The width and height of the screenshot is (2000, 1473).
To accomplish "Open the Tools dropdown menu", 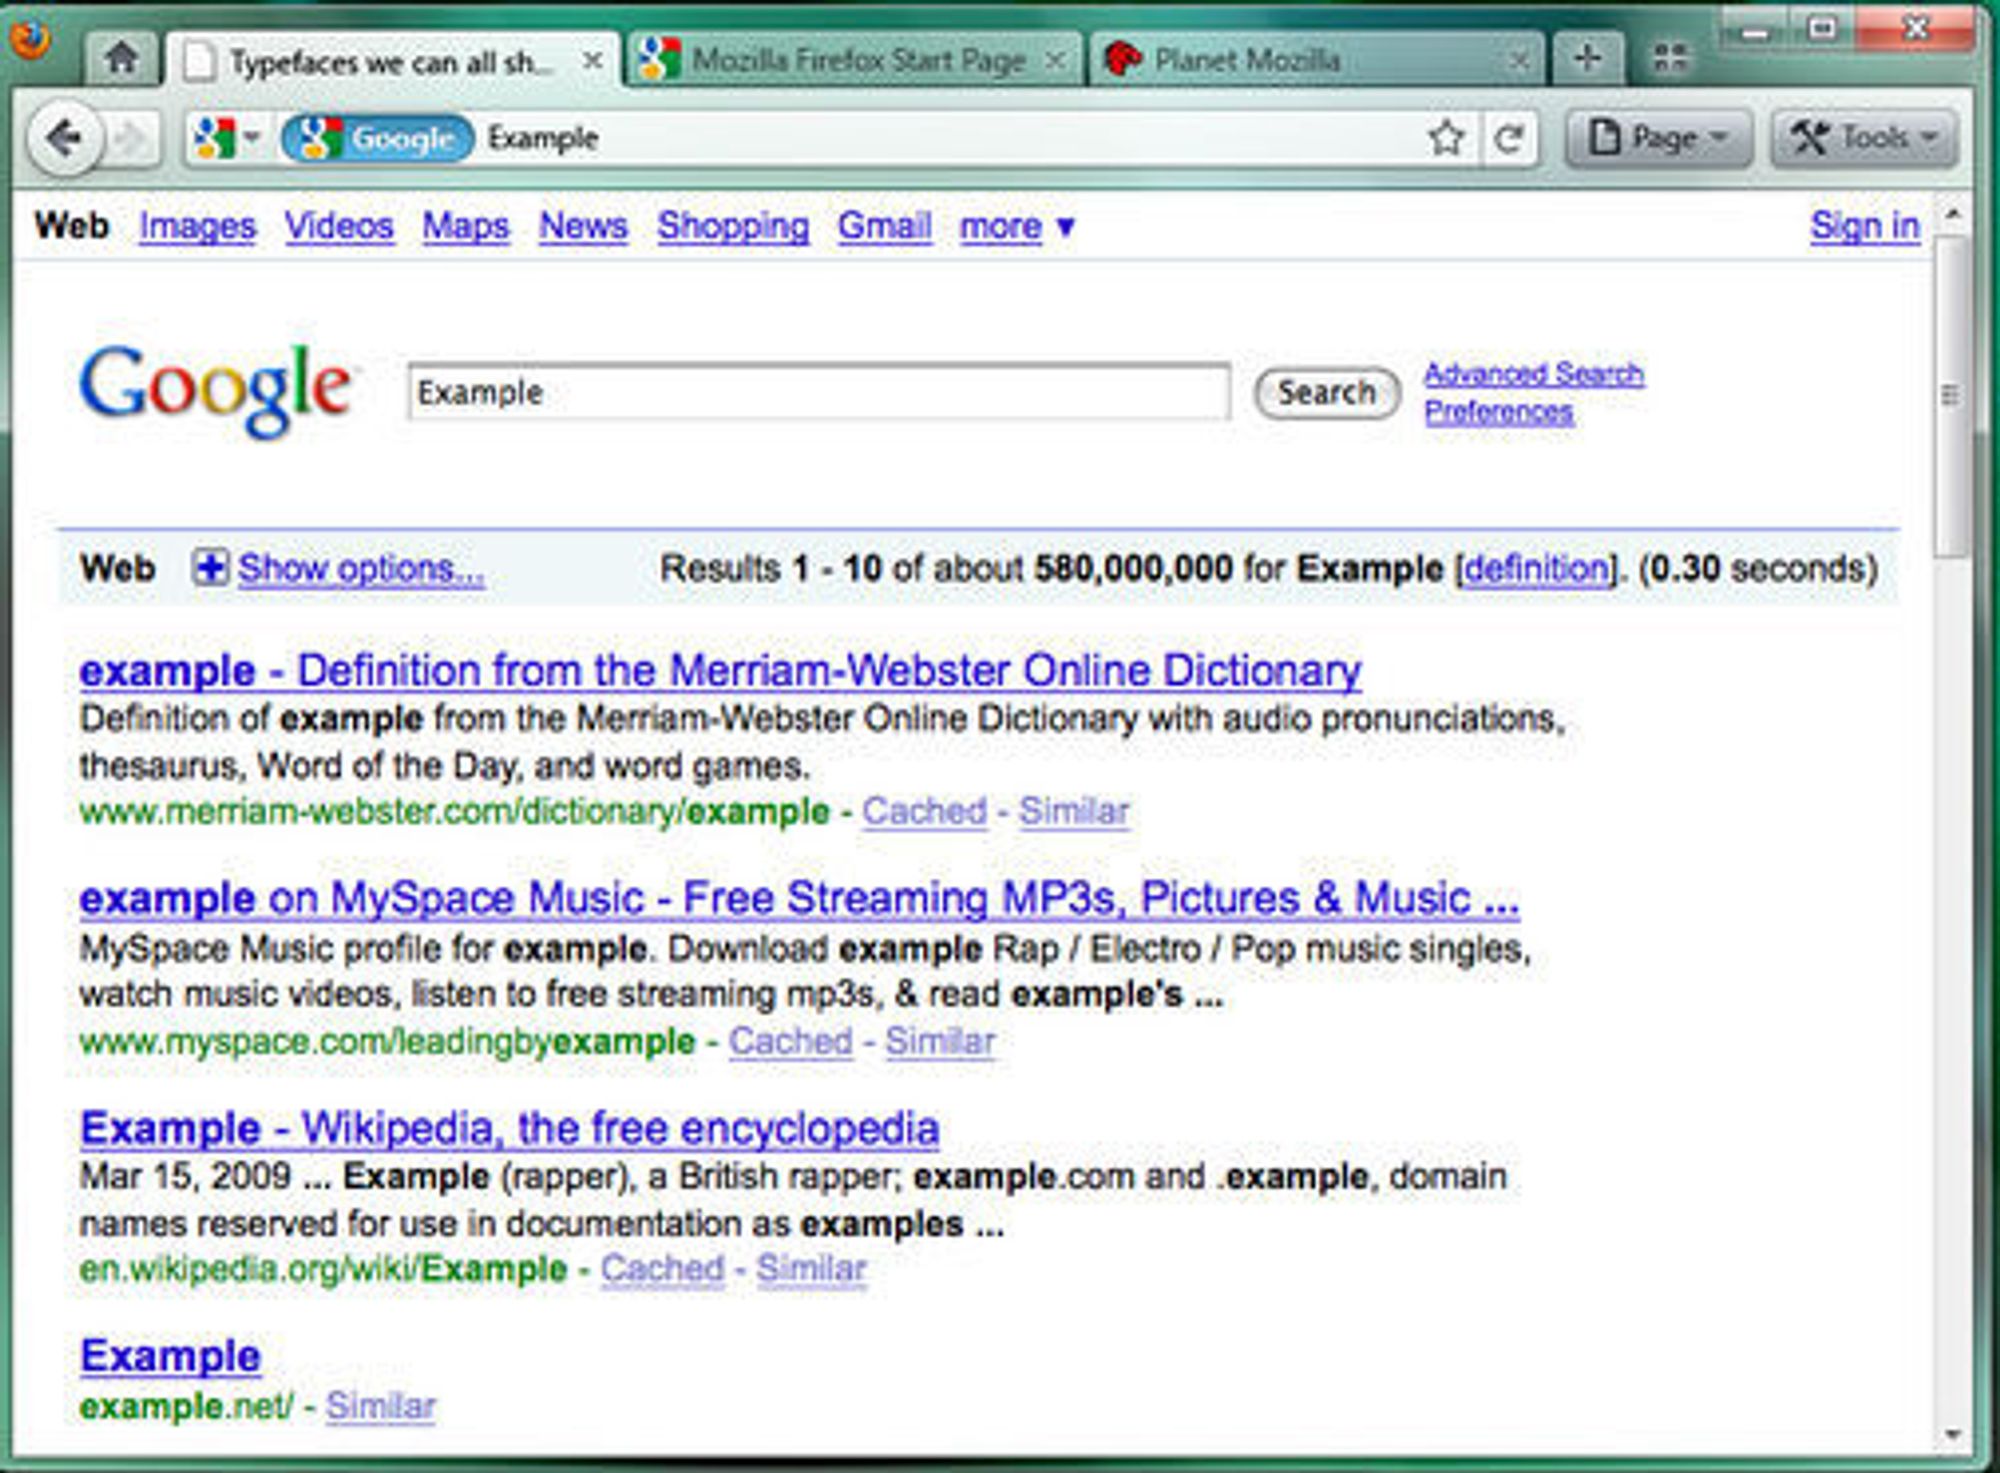I will (1864, 138).
